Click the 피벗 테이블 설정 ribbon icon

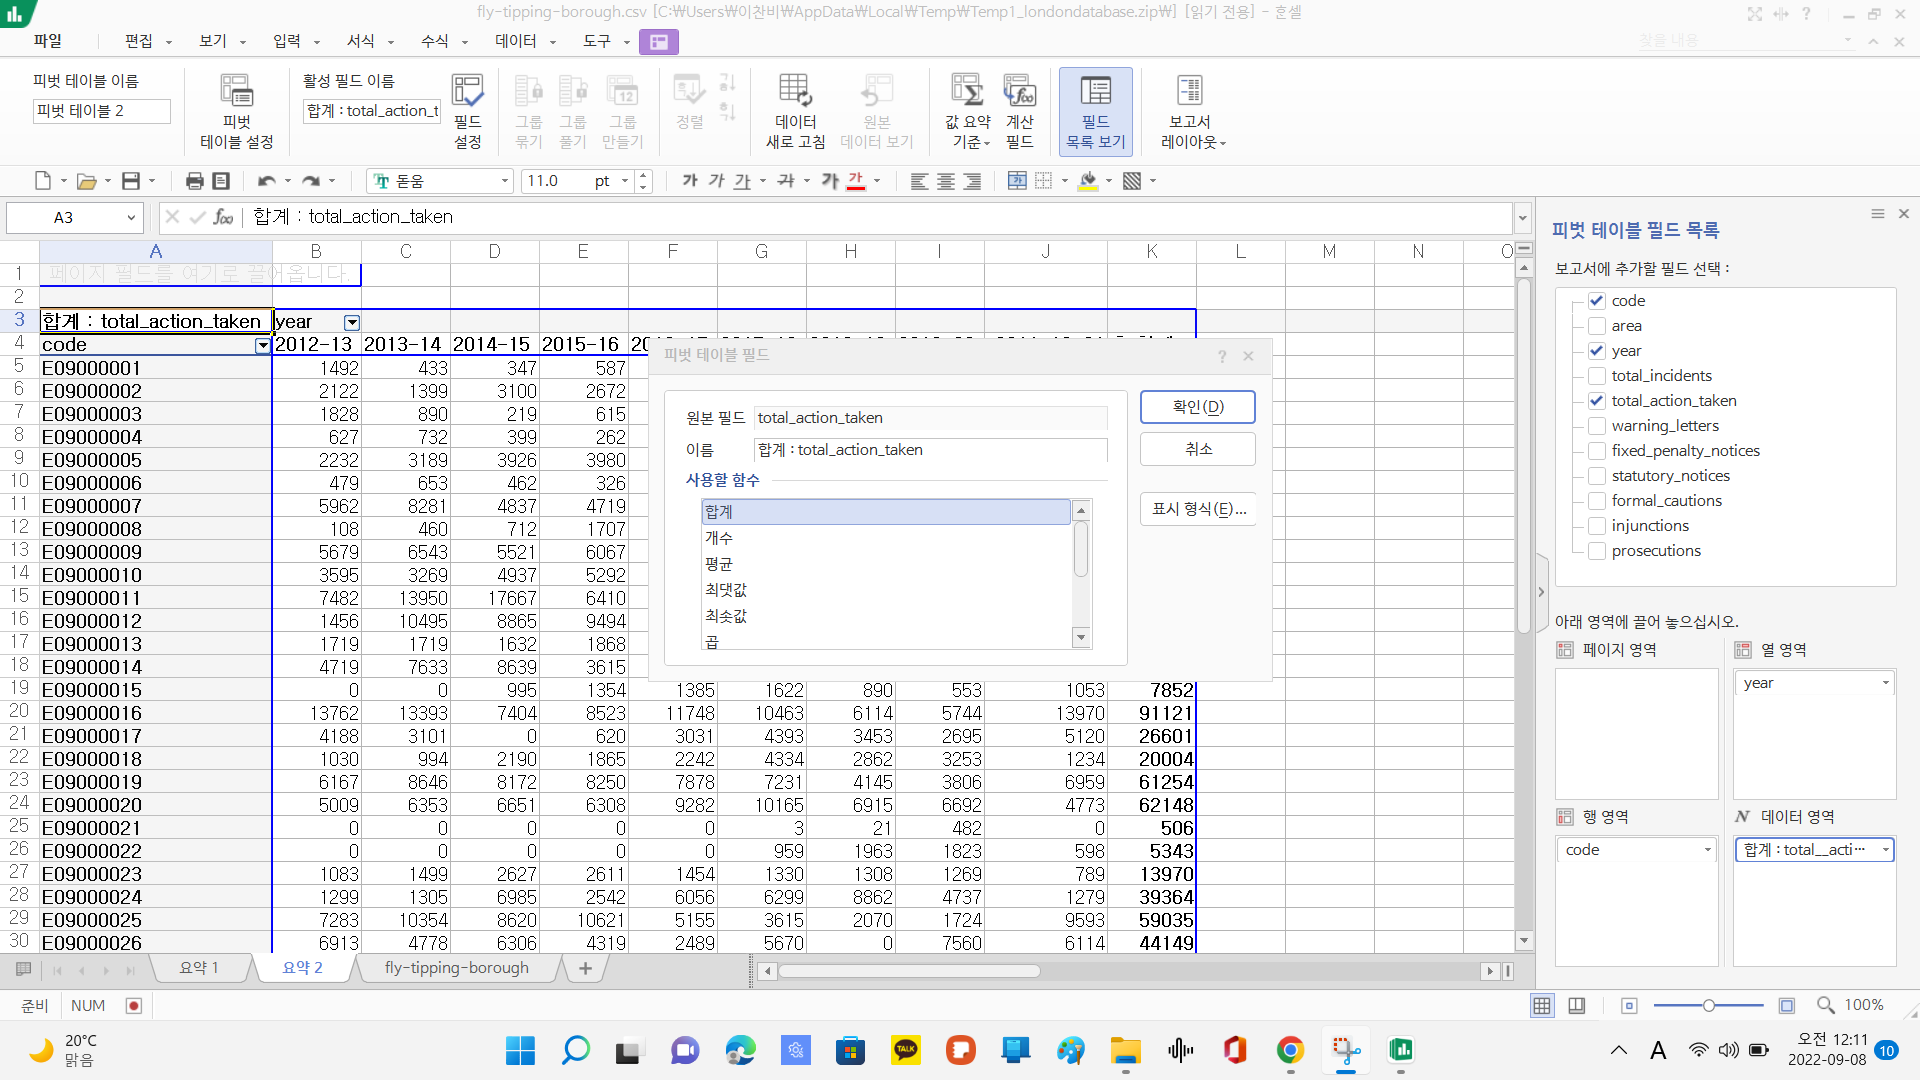tap(236, 92)
